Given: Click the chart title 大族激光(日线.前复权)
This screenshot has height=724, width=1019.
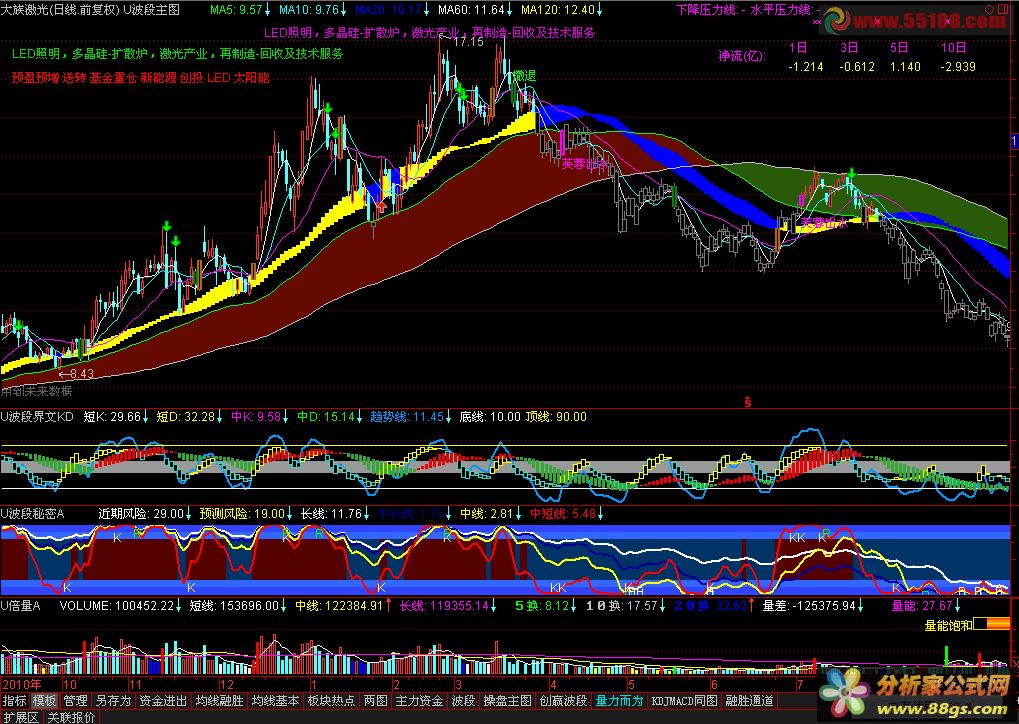Looking at the screenshot, I should [x=60, y=10].
